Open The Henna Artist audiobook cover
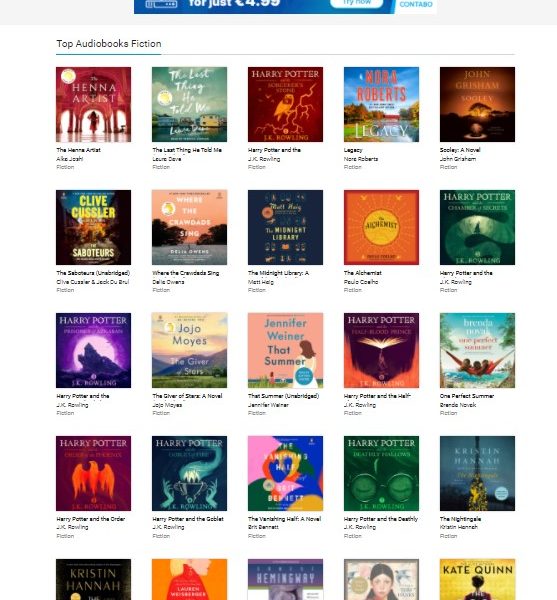The image size is (557, 600). [93, 104]
